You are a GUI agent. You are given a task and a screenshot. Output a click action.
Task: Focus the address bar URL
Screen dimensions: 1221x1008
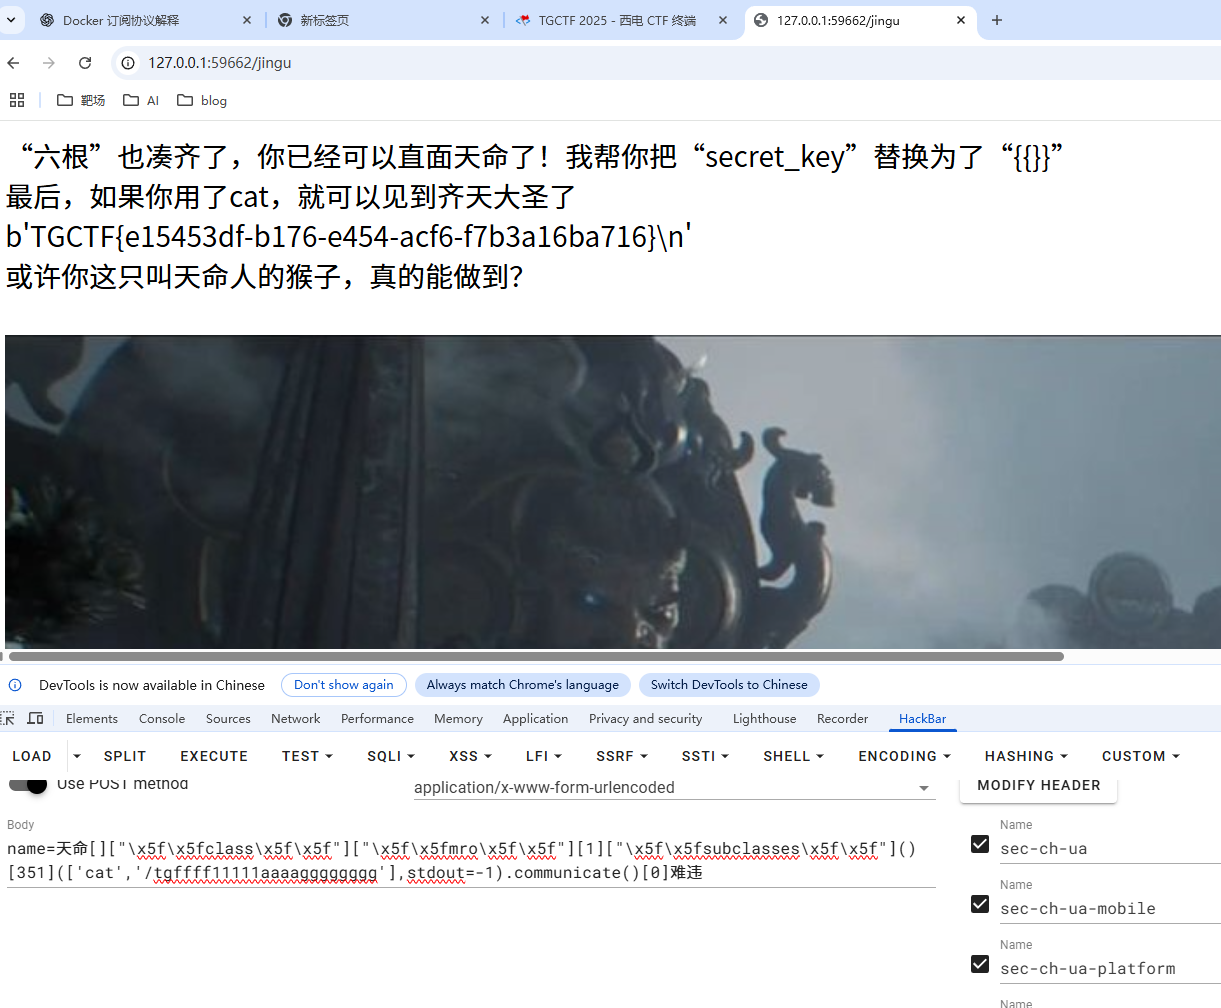coord(220,63)
